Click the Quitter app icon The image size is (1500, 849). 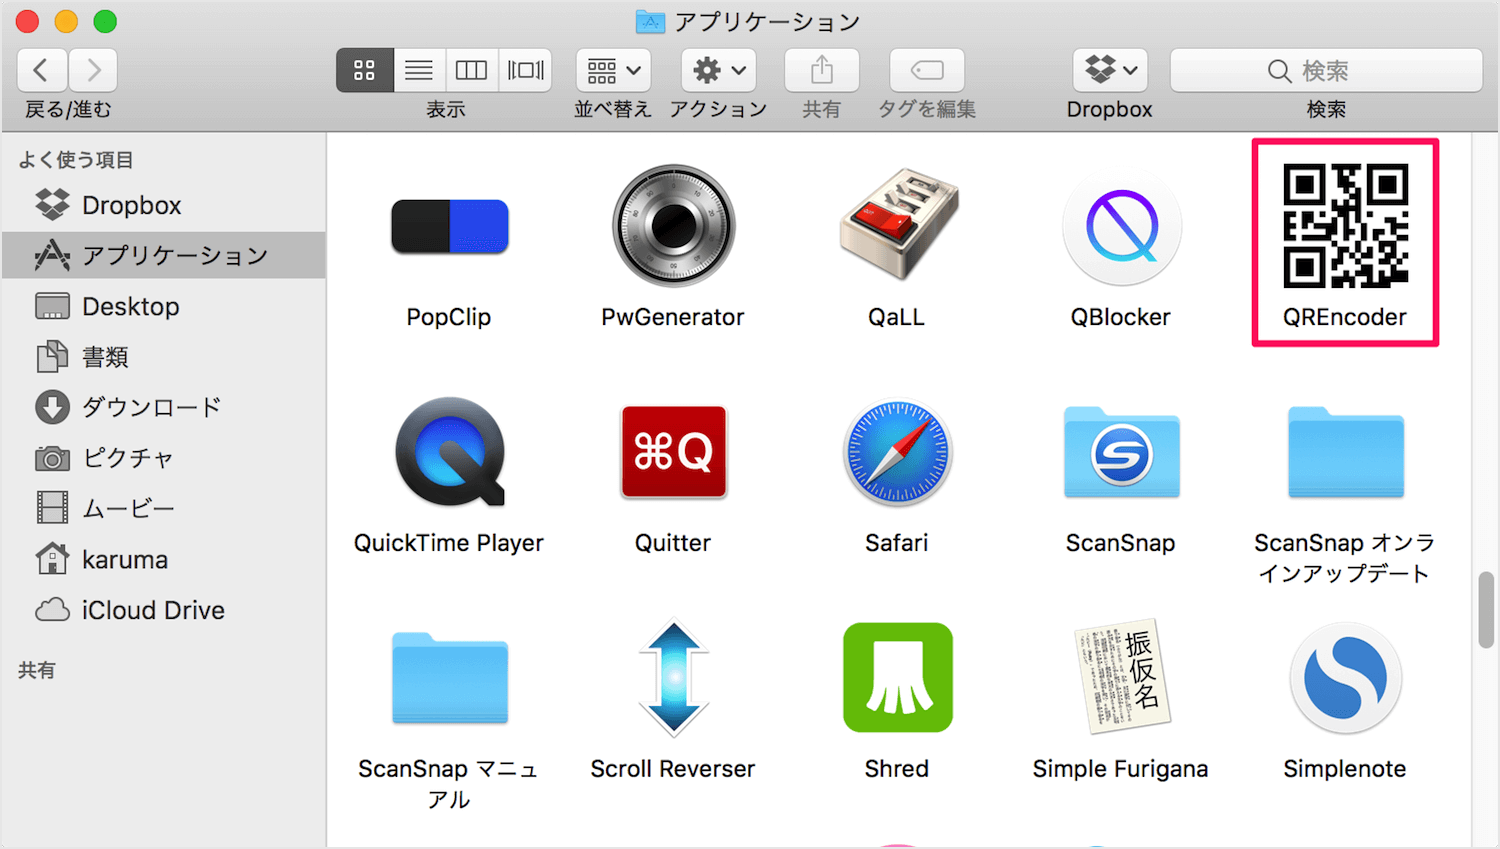click(x=673, y=452)
